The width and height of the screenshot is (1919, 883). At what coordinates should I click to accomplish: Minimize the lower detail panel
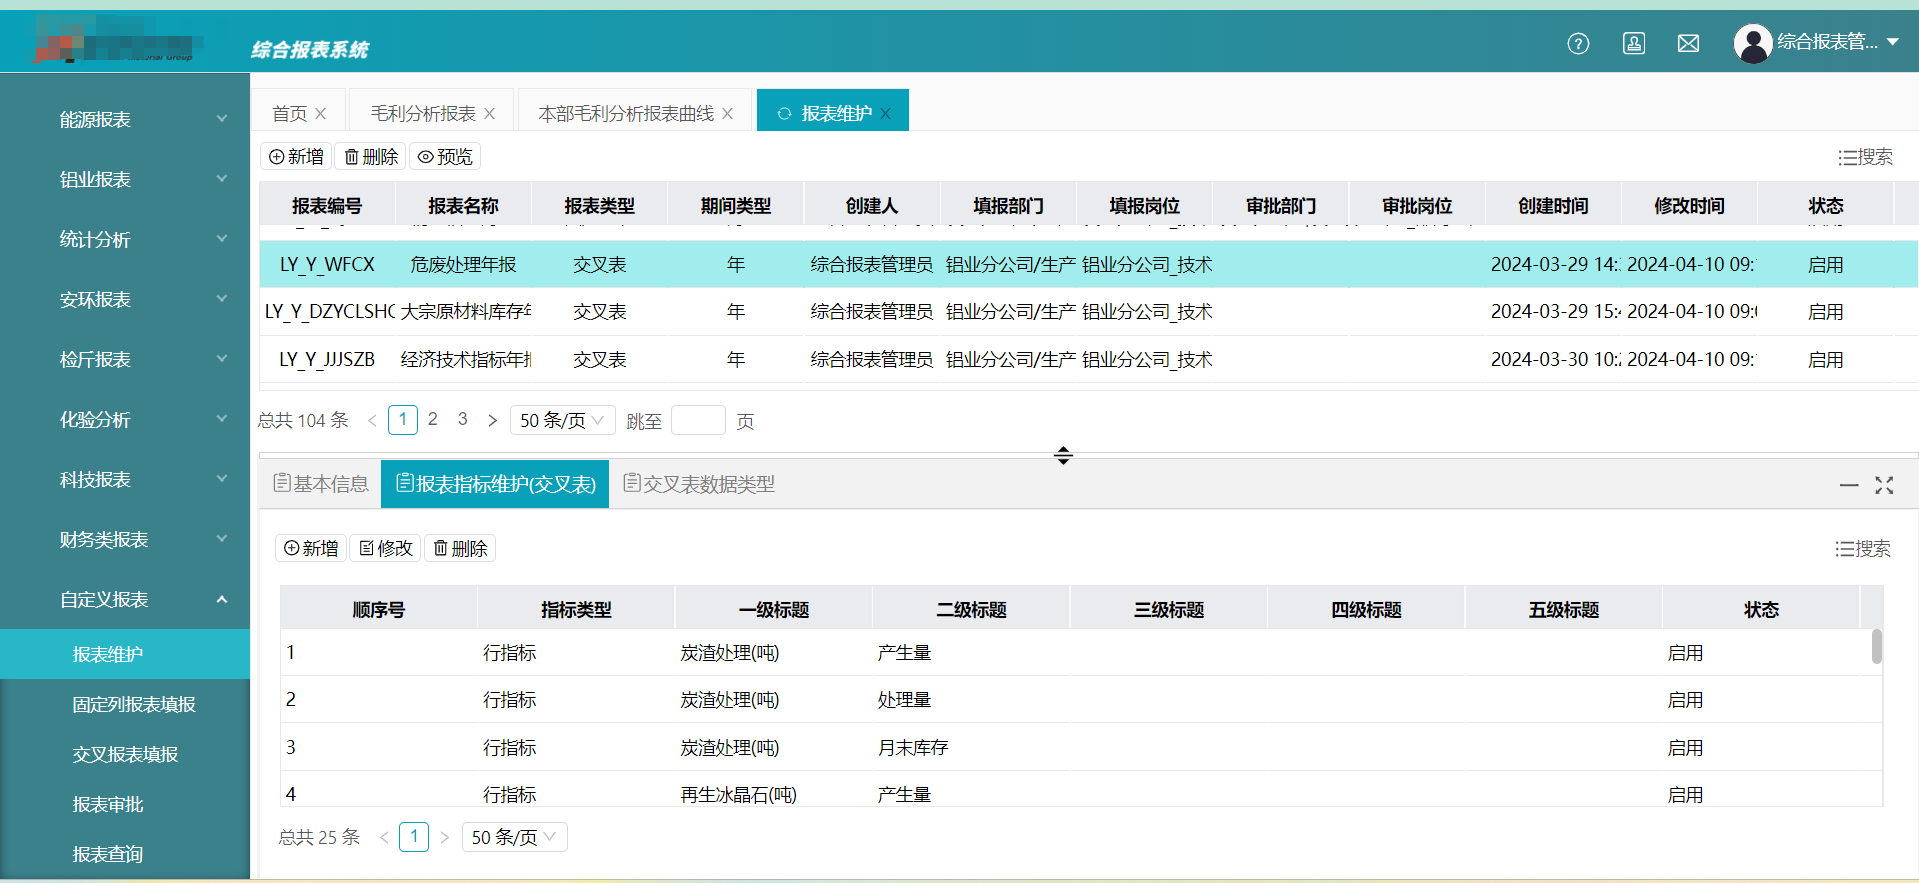point(1849,485)
